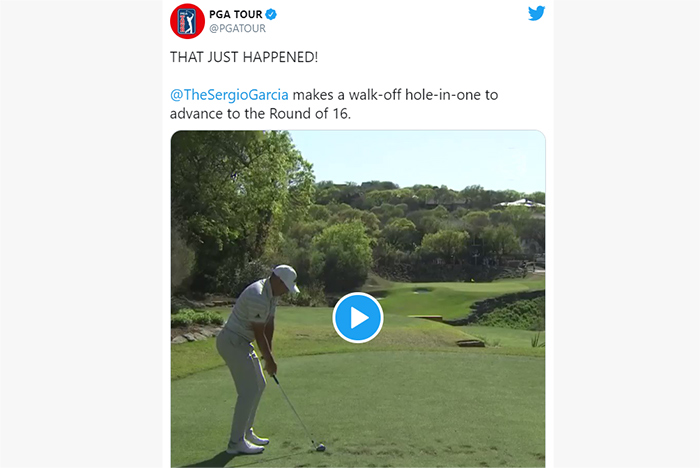
Task: Play the embedded hole-in-one video
Action: coord(358,318)
